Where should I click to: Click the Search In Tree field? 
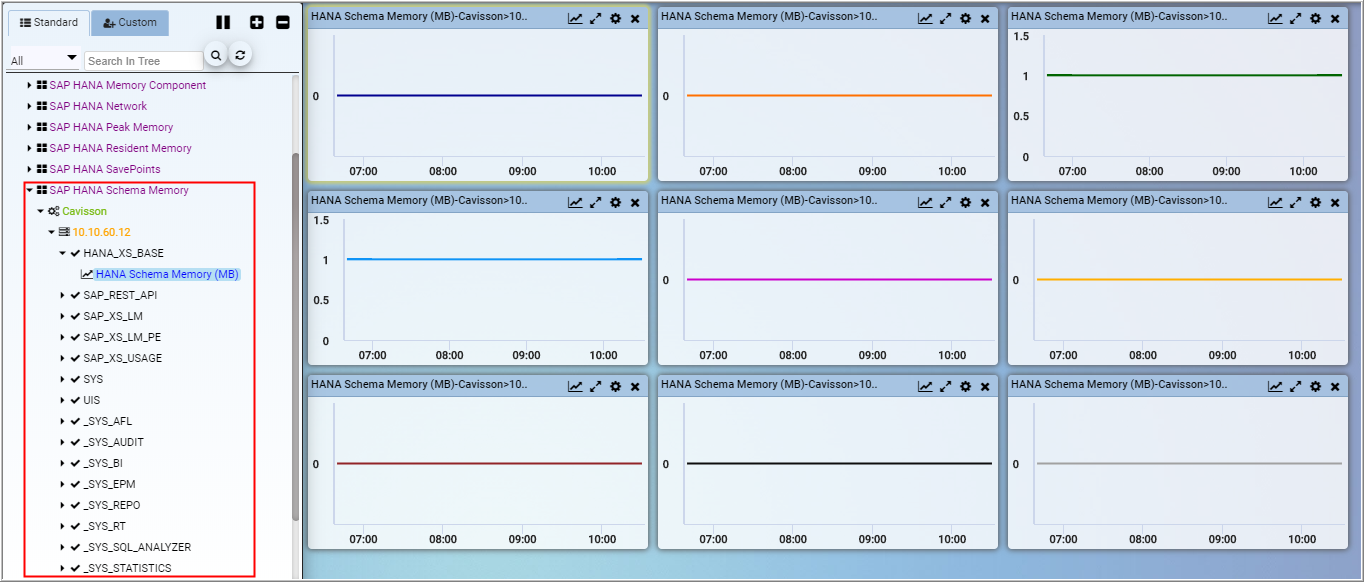coord(144,61)
